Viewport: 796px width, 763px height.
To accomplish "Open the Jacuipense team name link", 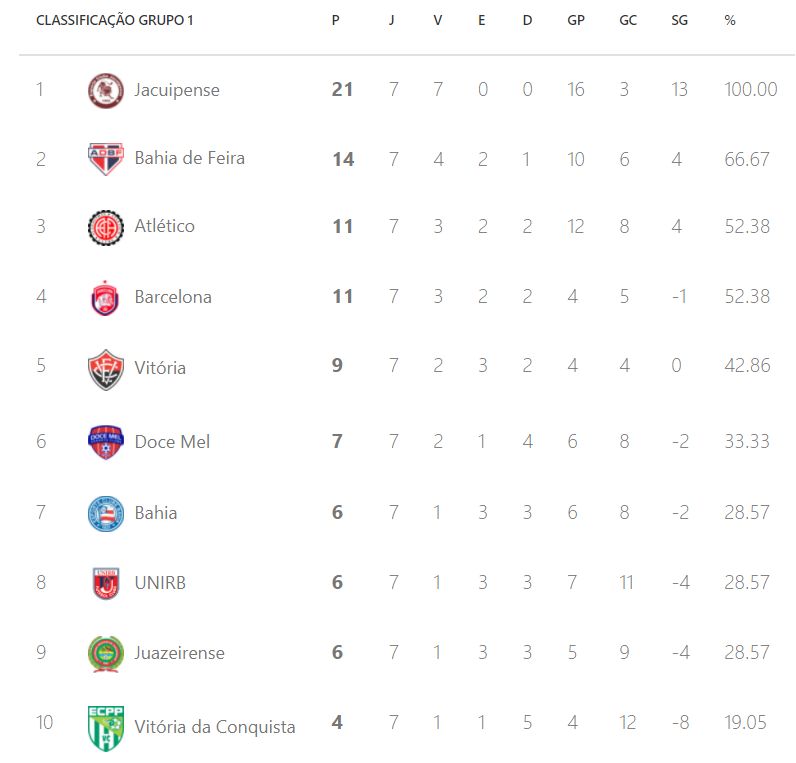I will click(177, 90).
